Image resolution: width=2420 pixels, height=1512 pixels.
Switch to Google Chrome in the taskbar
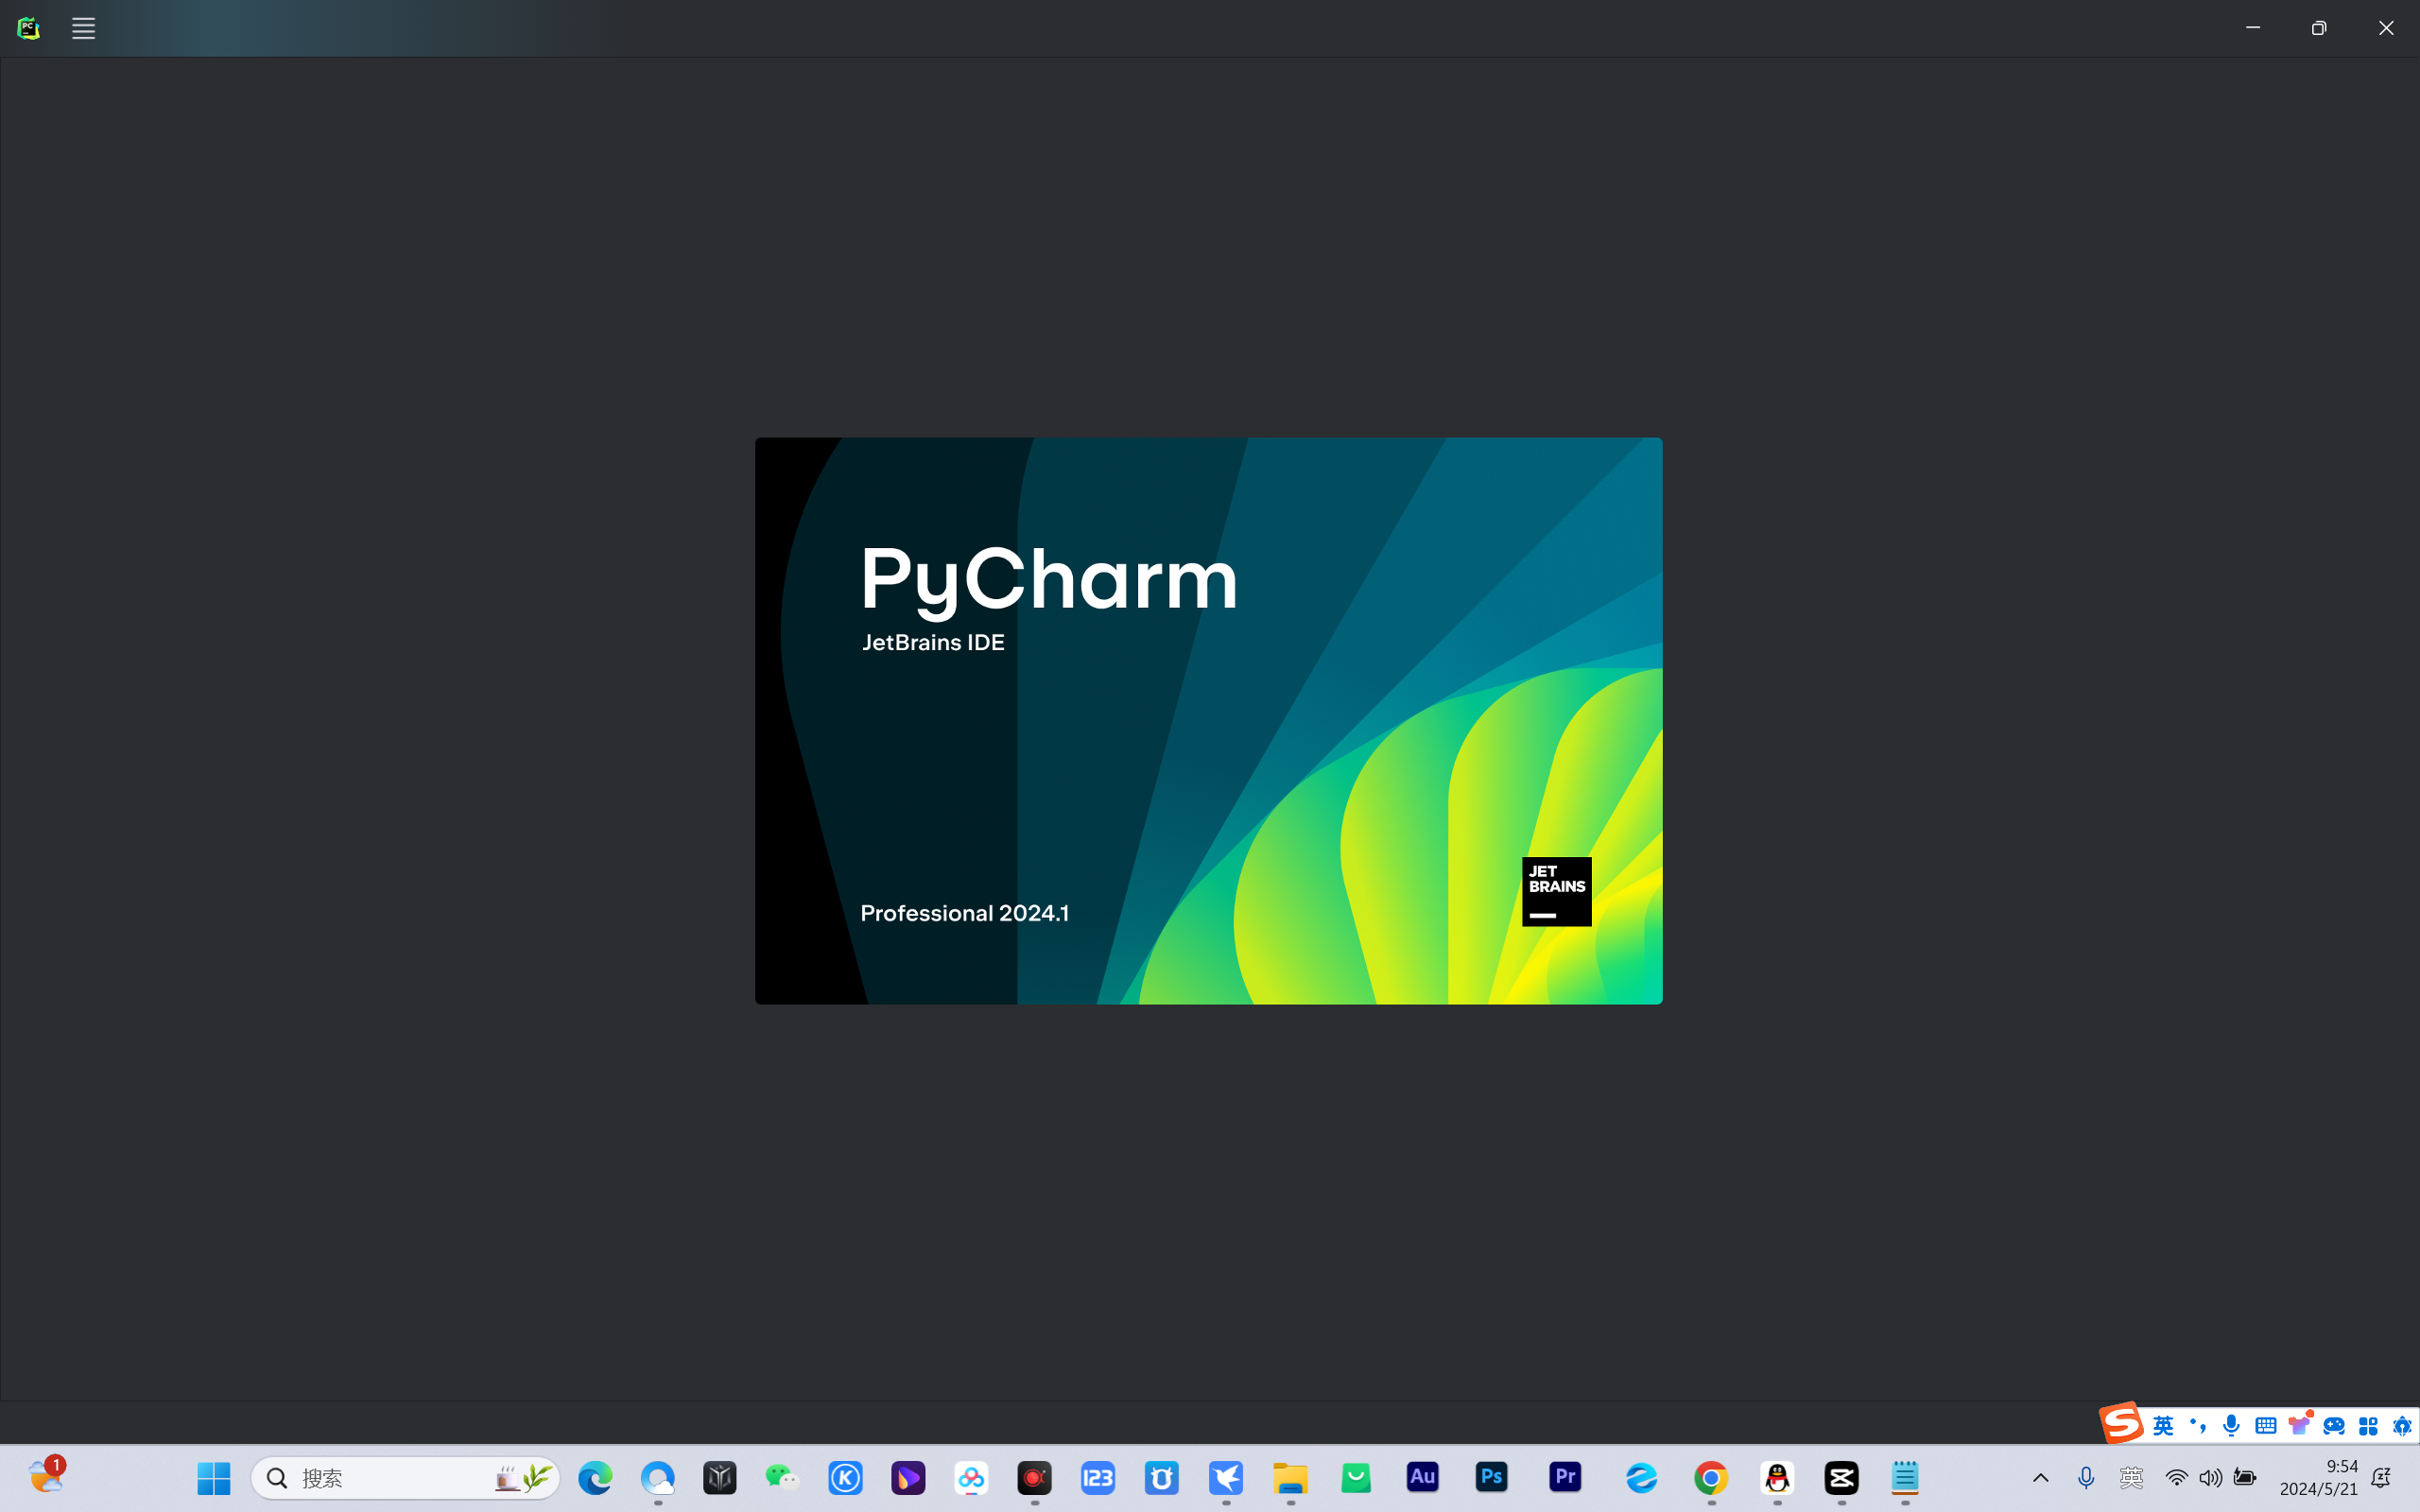click(1711, 1477)
